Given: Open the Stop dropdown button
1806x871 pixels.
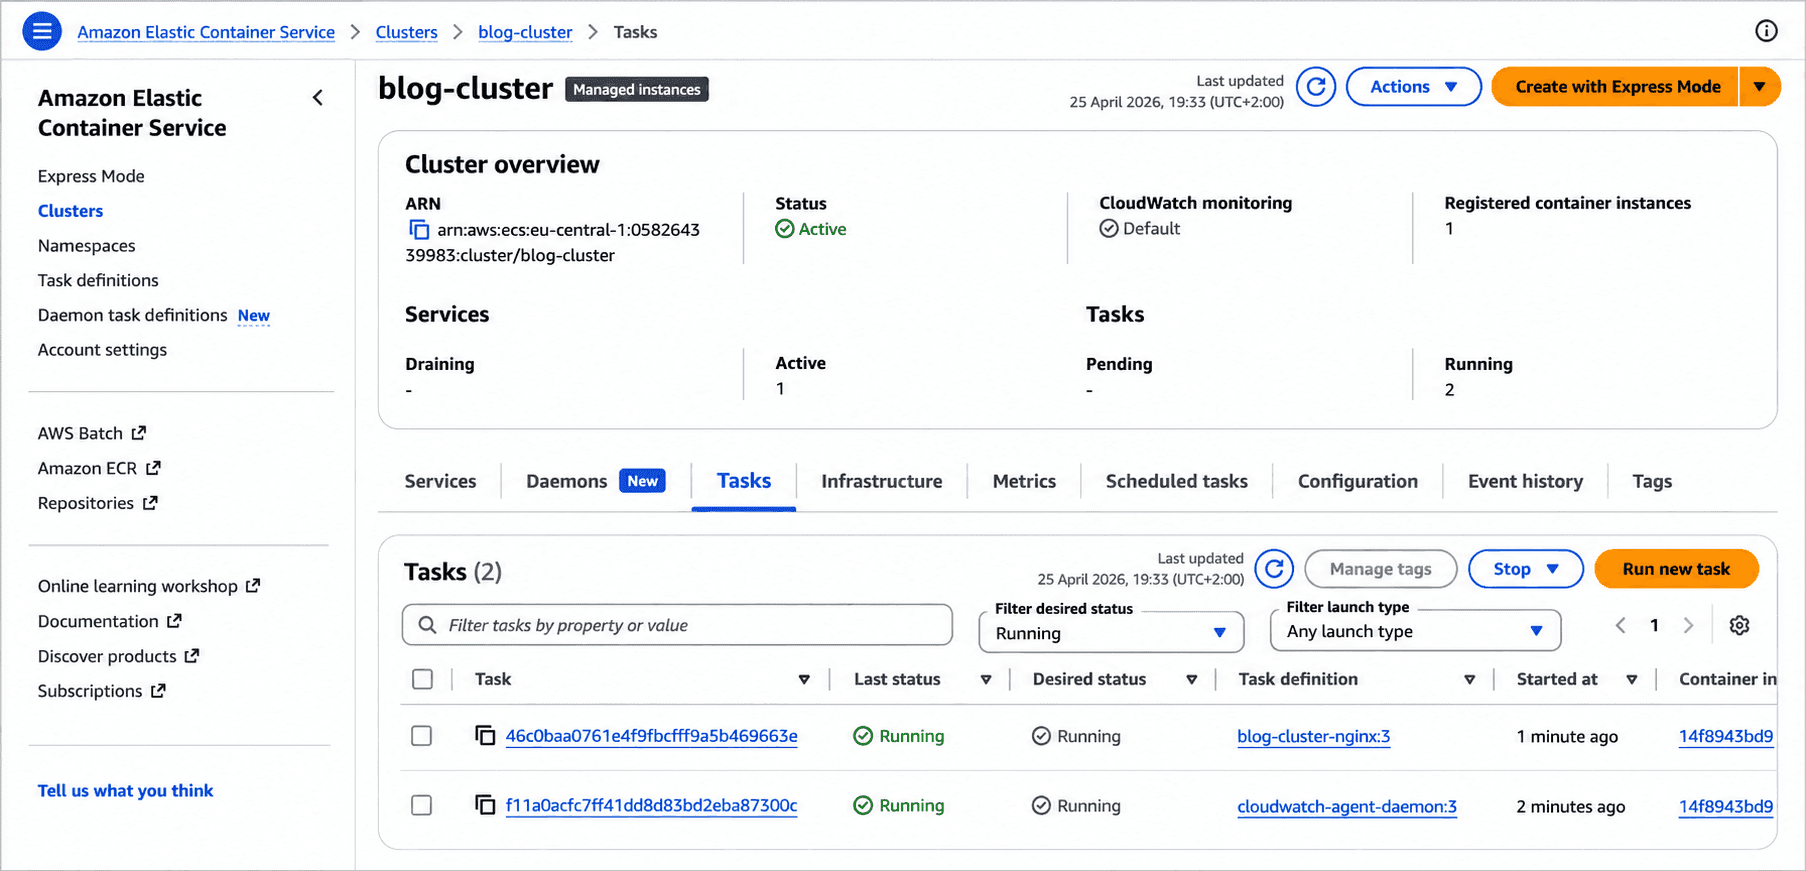Looking at the screenshot, I should [1525, 569].
